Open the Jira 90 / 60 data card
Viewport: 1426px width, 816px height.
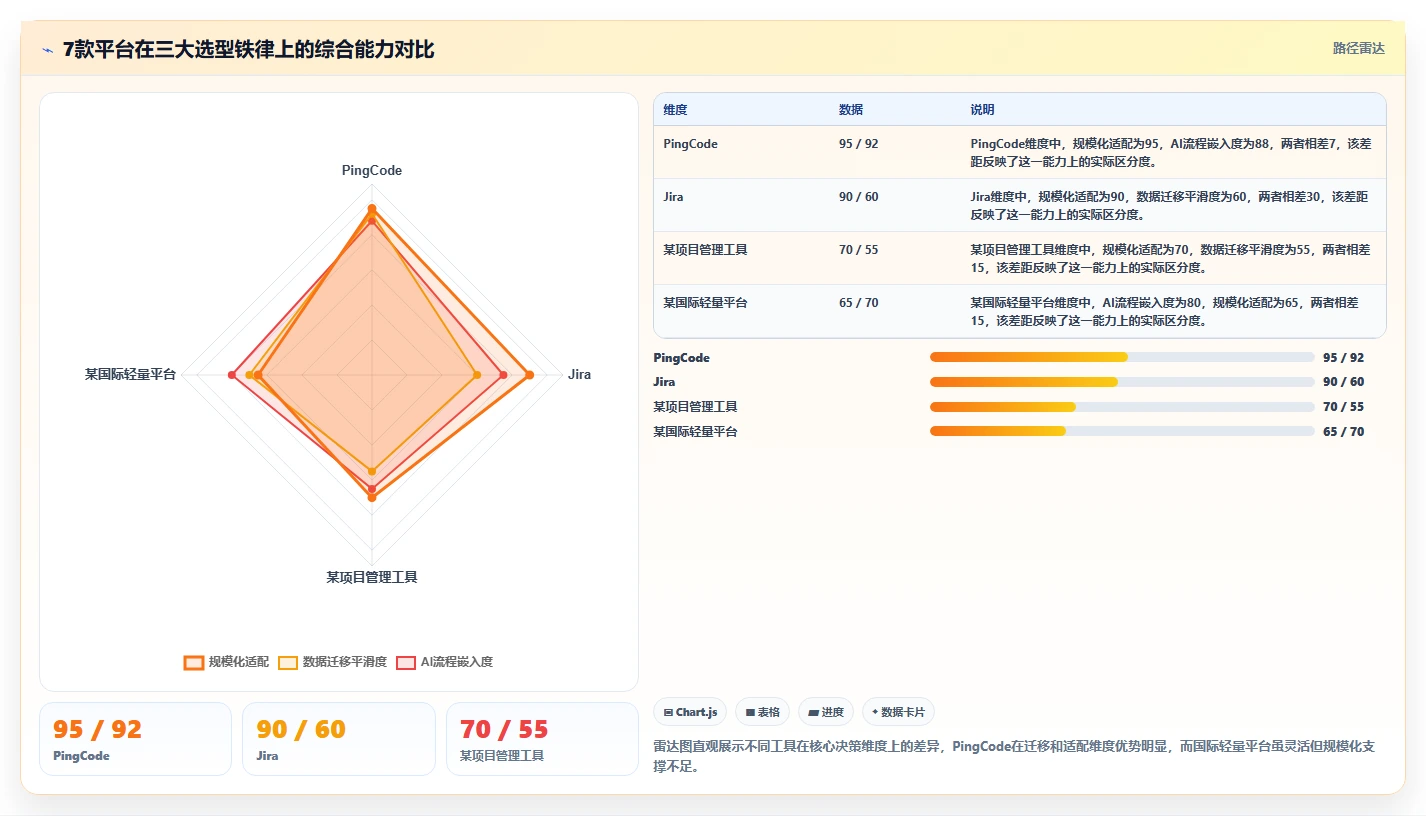point(339,739)
